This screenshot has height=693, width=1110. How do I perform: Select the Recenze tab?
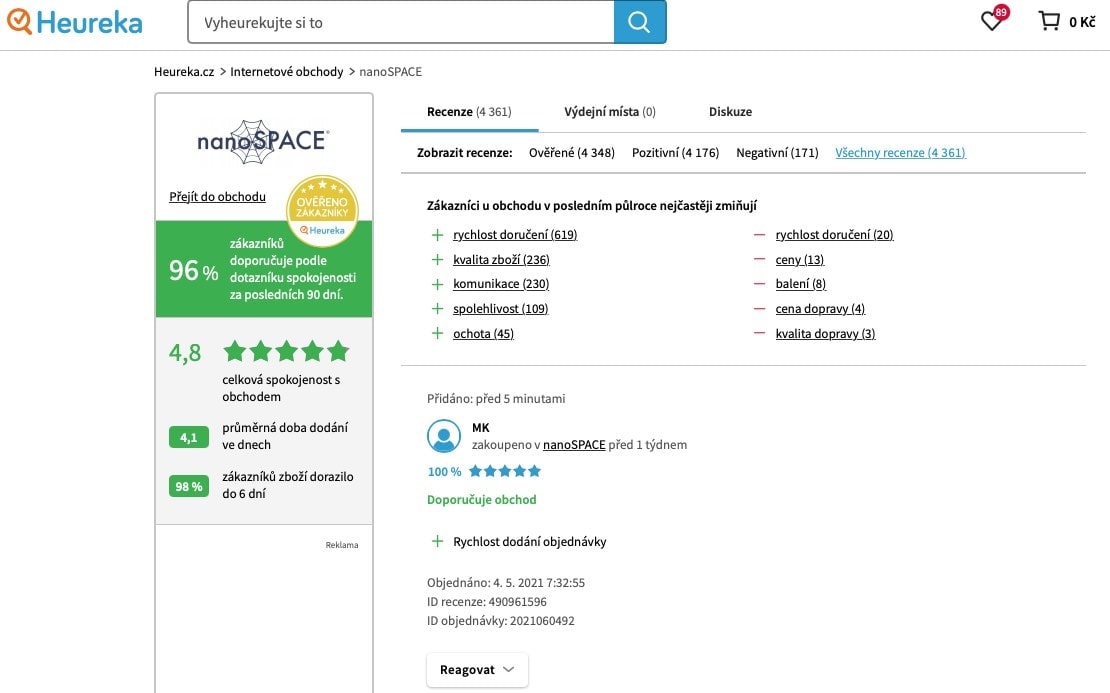[x=469, y=111]
